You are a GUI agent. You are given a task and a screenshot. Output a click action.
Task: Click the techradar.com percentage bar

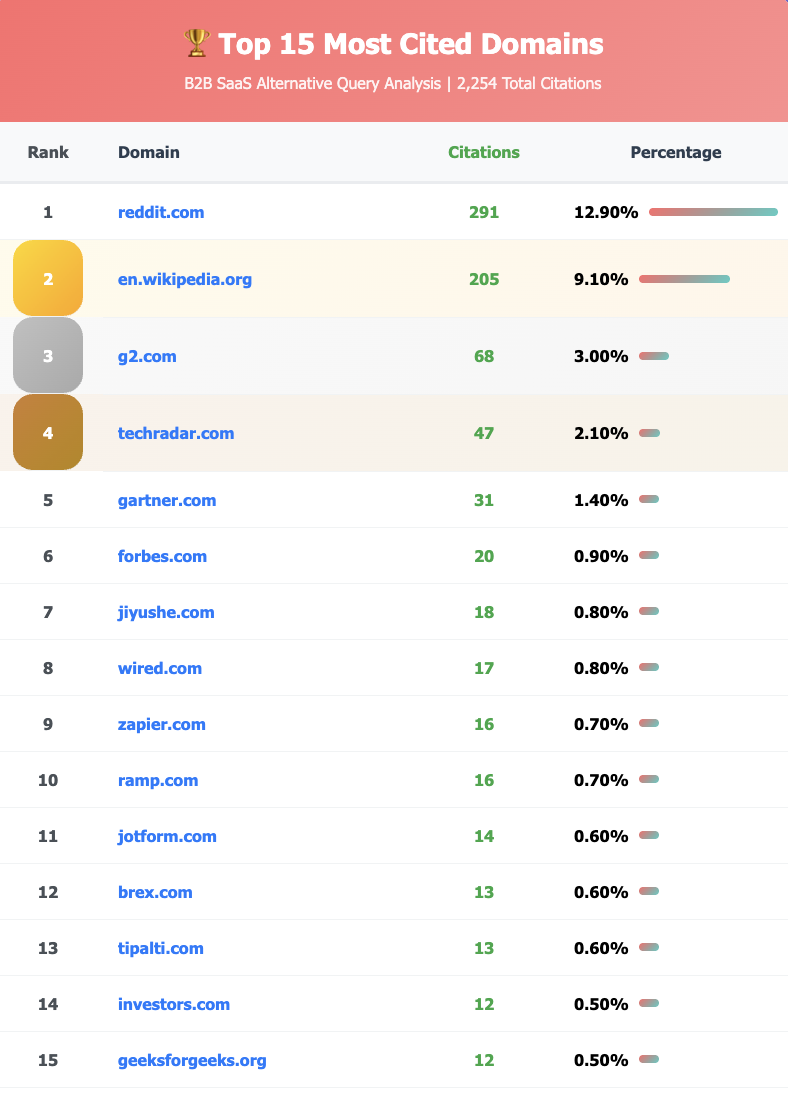click(649, 433)
